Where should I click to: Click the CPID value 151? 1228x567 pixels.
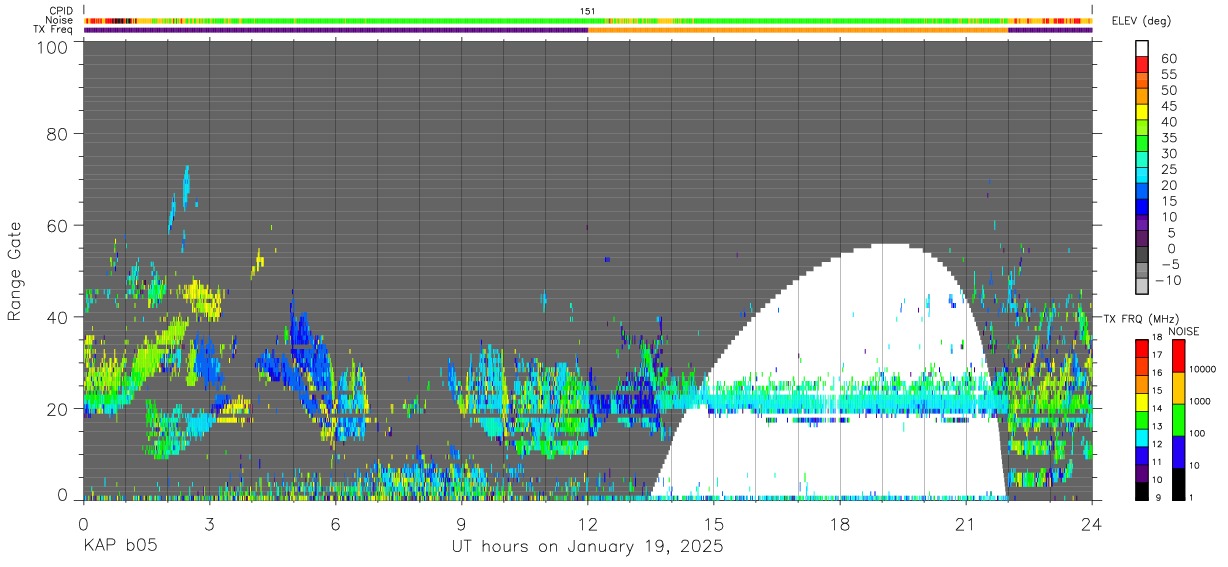[587, 11]
